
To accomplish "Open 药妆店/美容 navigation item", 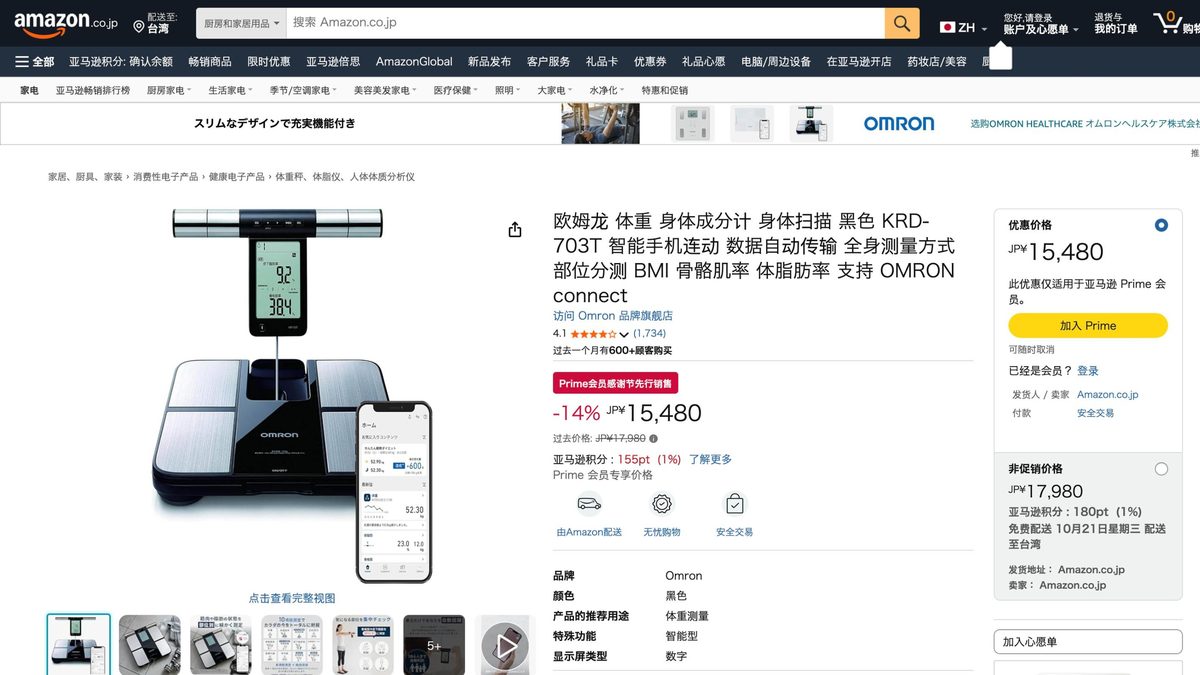I will click(x=937, y=61).
